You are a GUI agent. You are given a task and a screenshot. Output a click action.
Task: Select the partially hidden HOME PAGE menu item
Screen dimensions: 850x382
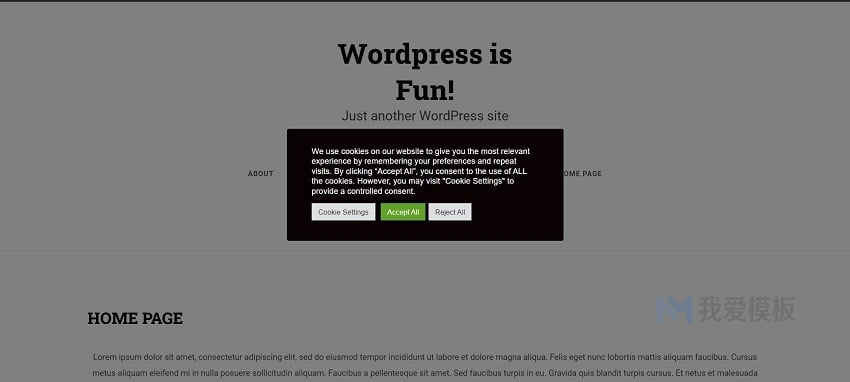583,174
